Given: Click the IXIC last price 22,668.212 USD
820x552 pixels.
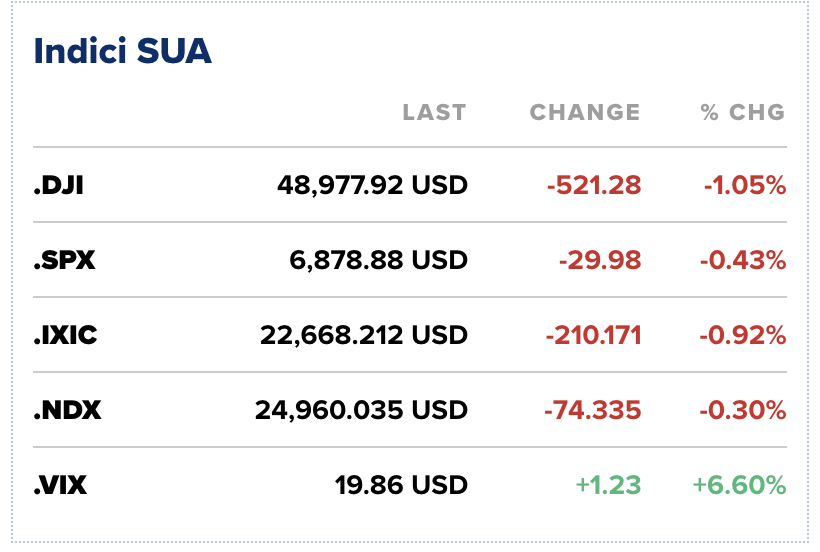Looking at the screenshot, I should pos(362,335).
